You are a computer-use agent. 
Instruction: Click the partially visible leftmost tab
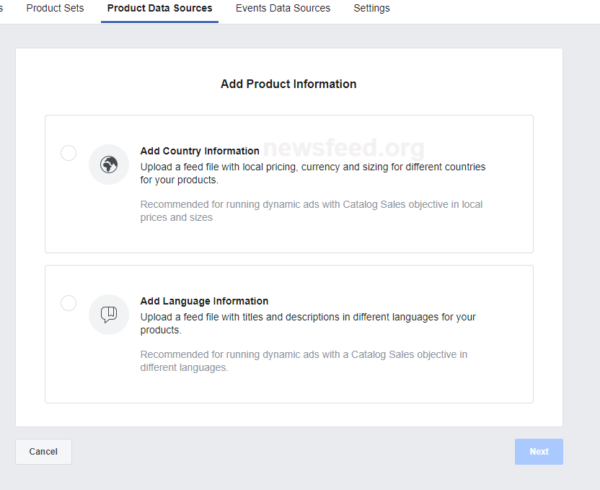[x=4, y=8]
